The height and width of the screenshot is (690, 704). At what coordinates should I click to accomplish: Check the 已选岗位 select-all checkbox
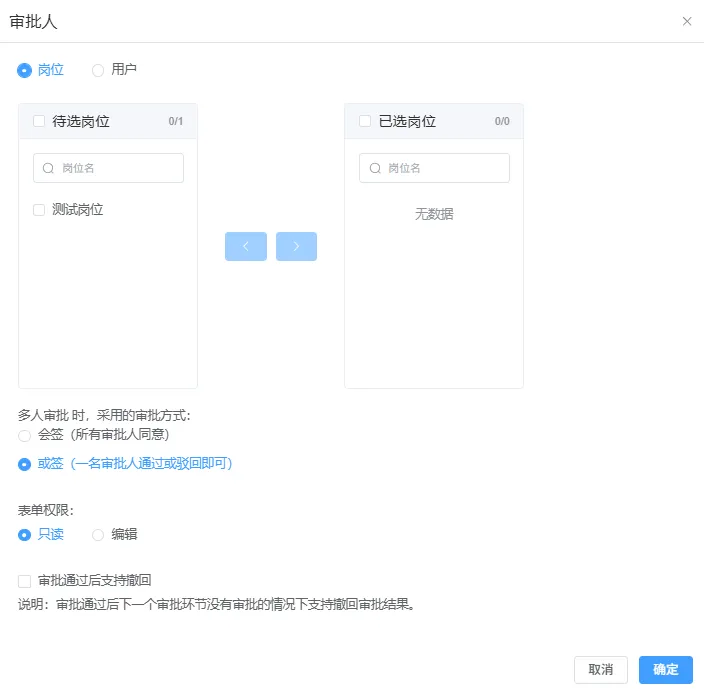(x=365, y=121)
